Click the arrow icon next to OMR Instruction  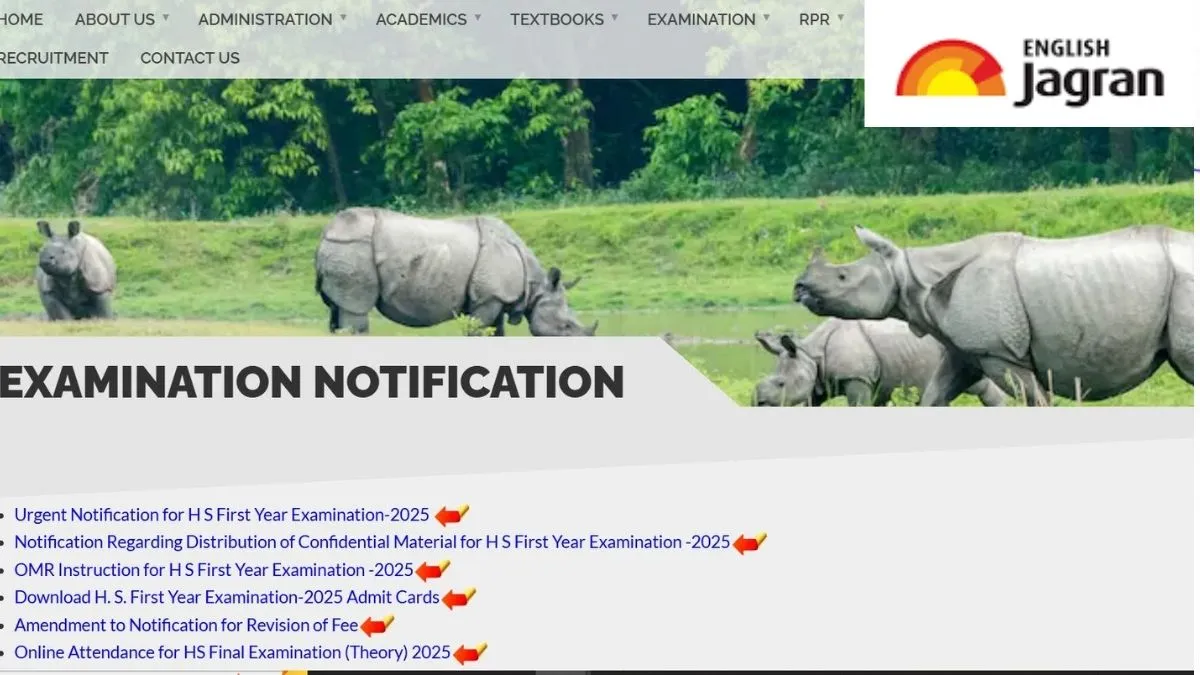[432, 571]
